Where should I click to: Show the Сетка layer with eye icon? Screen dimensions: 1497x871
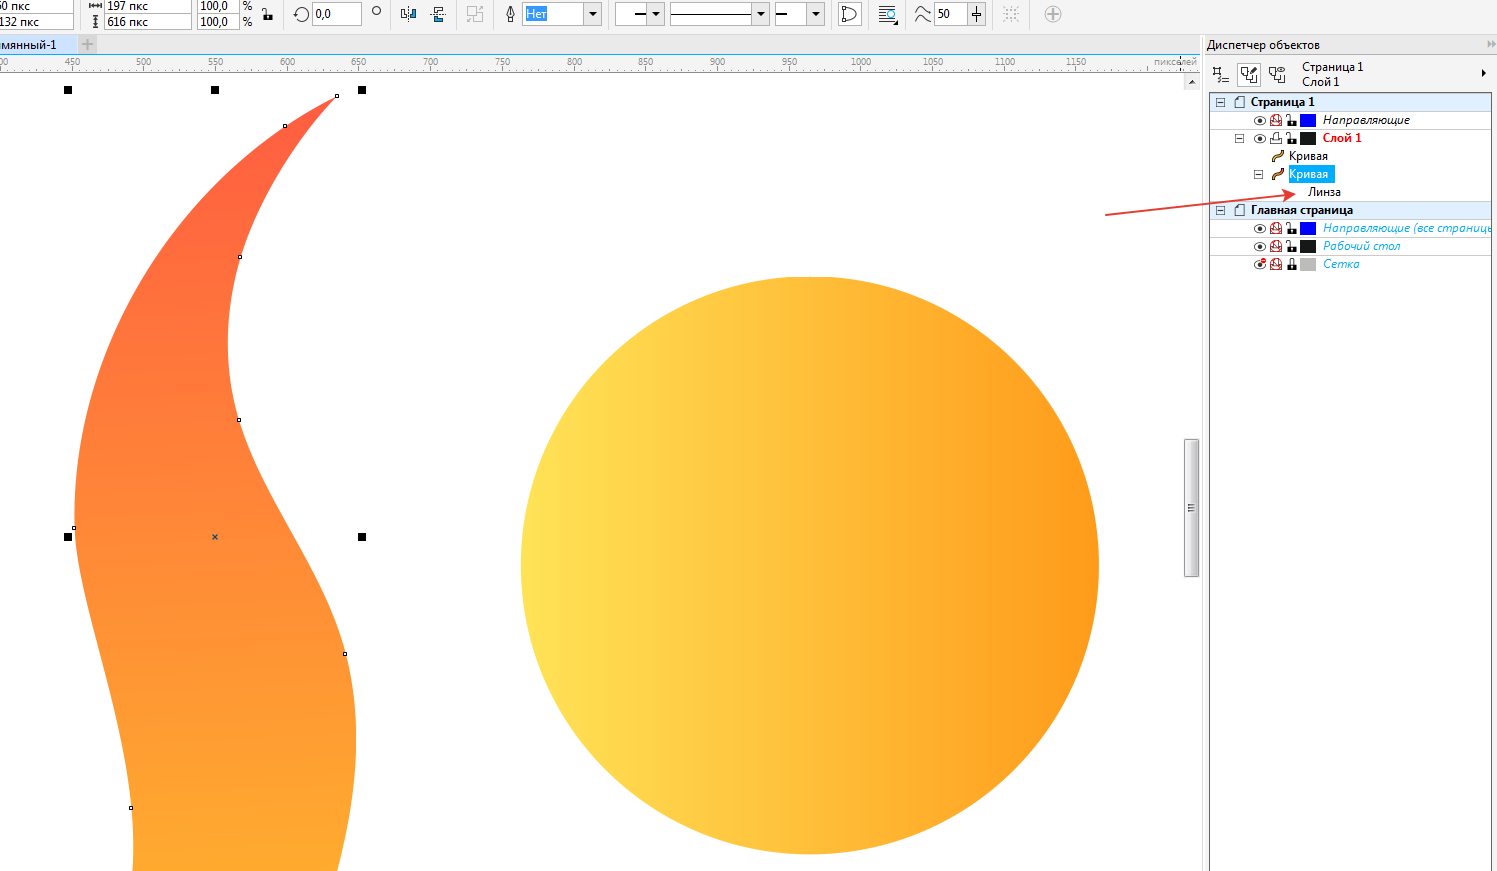pyautogui.click(x=1260, y=264)
